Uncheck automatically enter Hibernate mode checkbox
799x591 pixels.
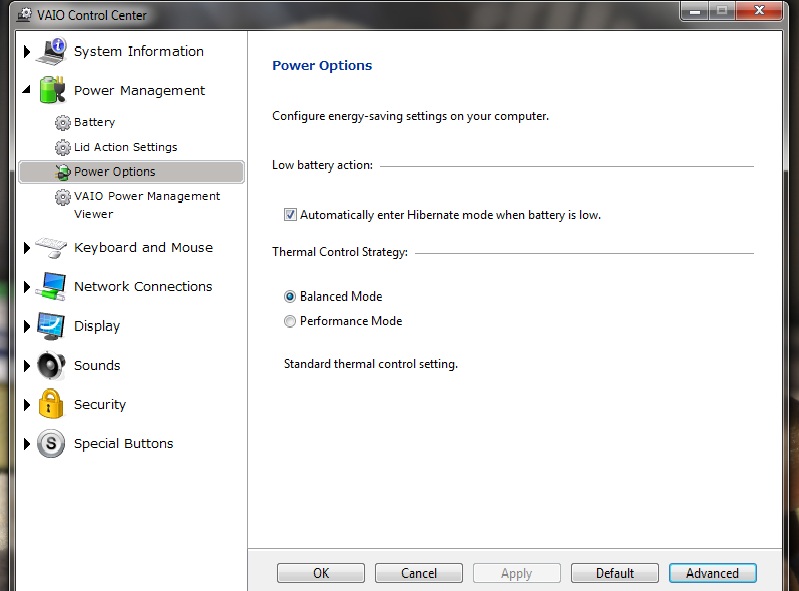(x=290, y=214)
